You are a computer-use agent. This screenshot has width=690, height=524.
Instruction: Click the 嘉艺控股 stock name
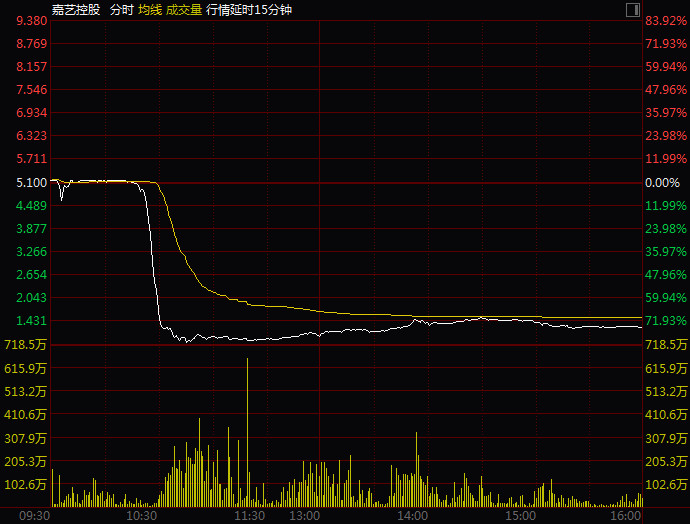point(74,9)
